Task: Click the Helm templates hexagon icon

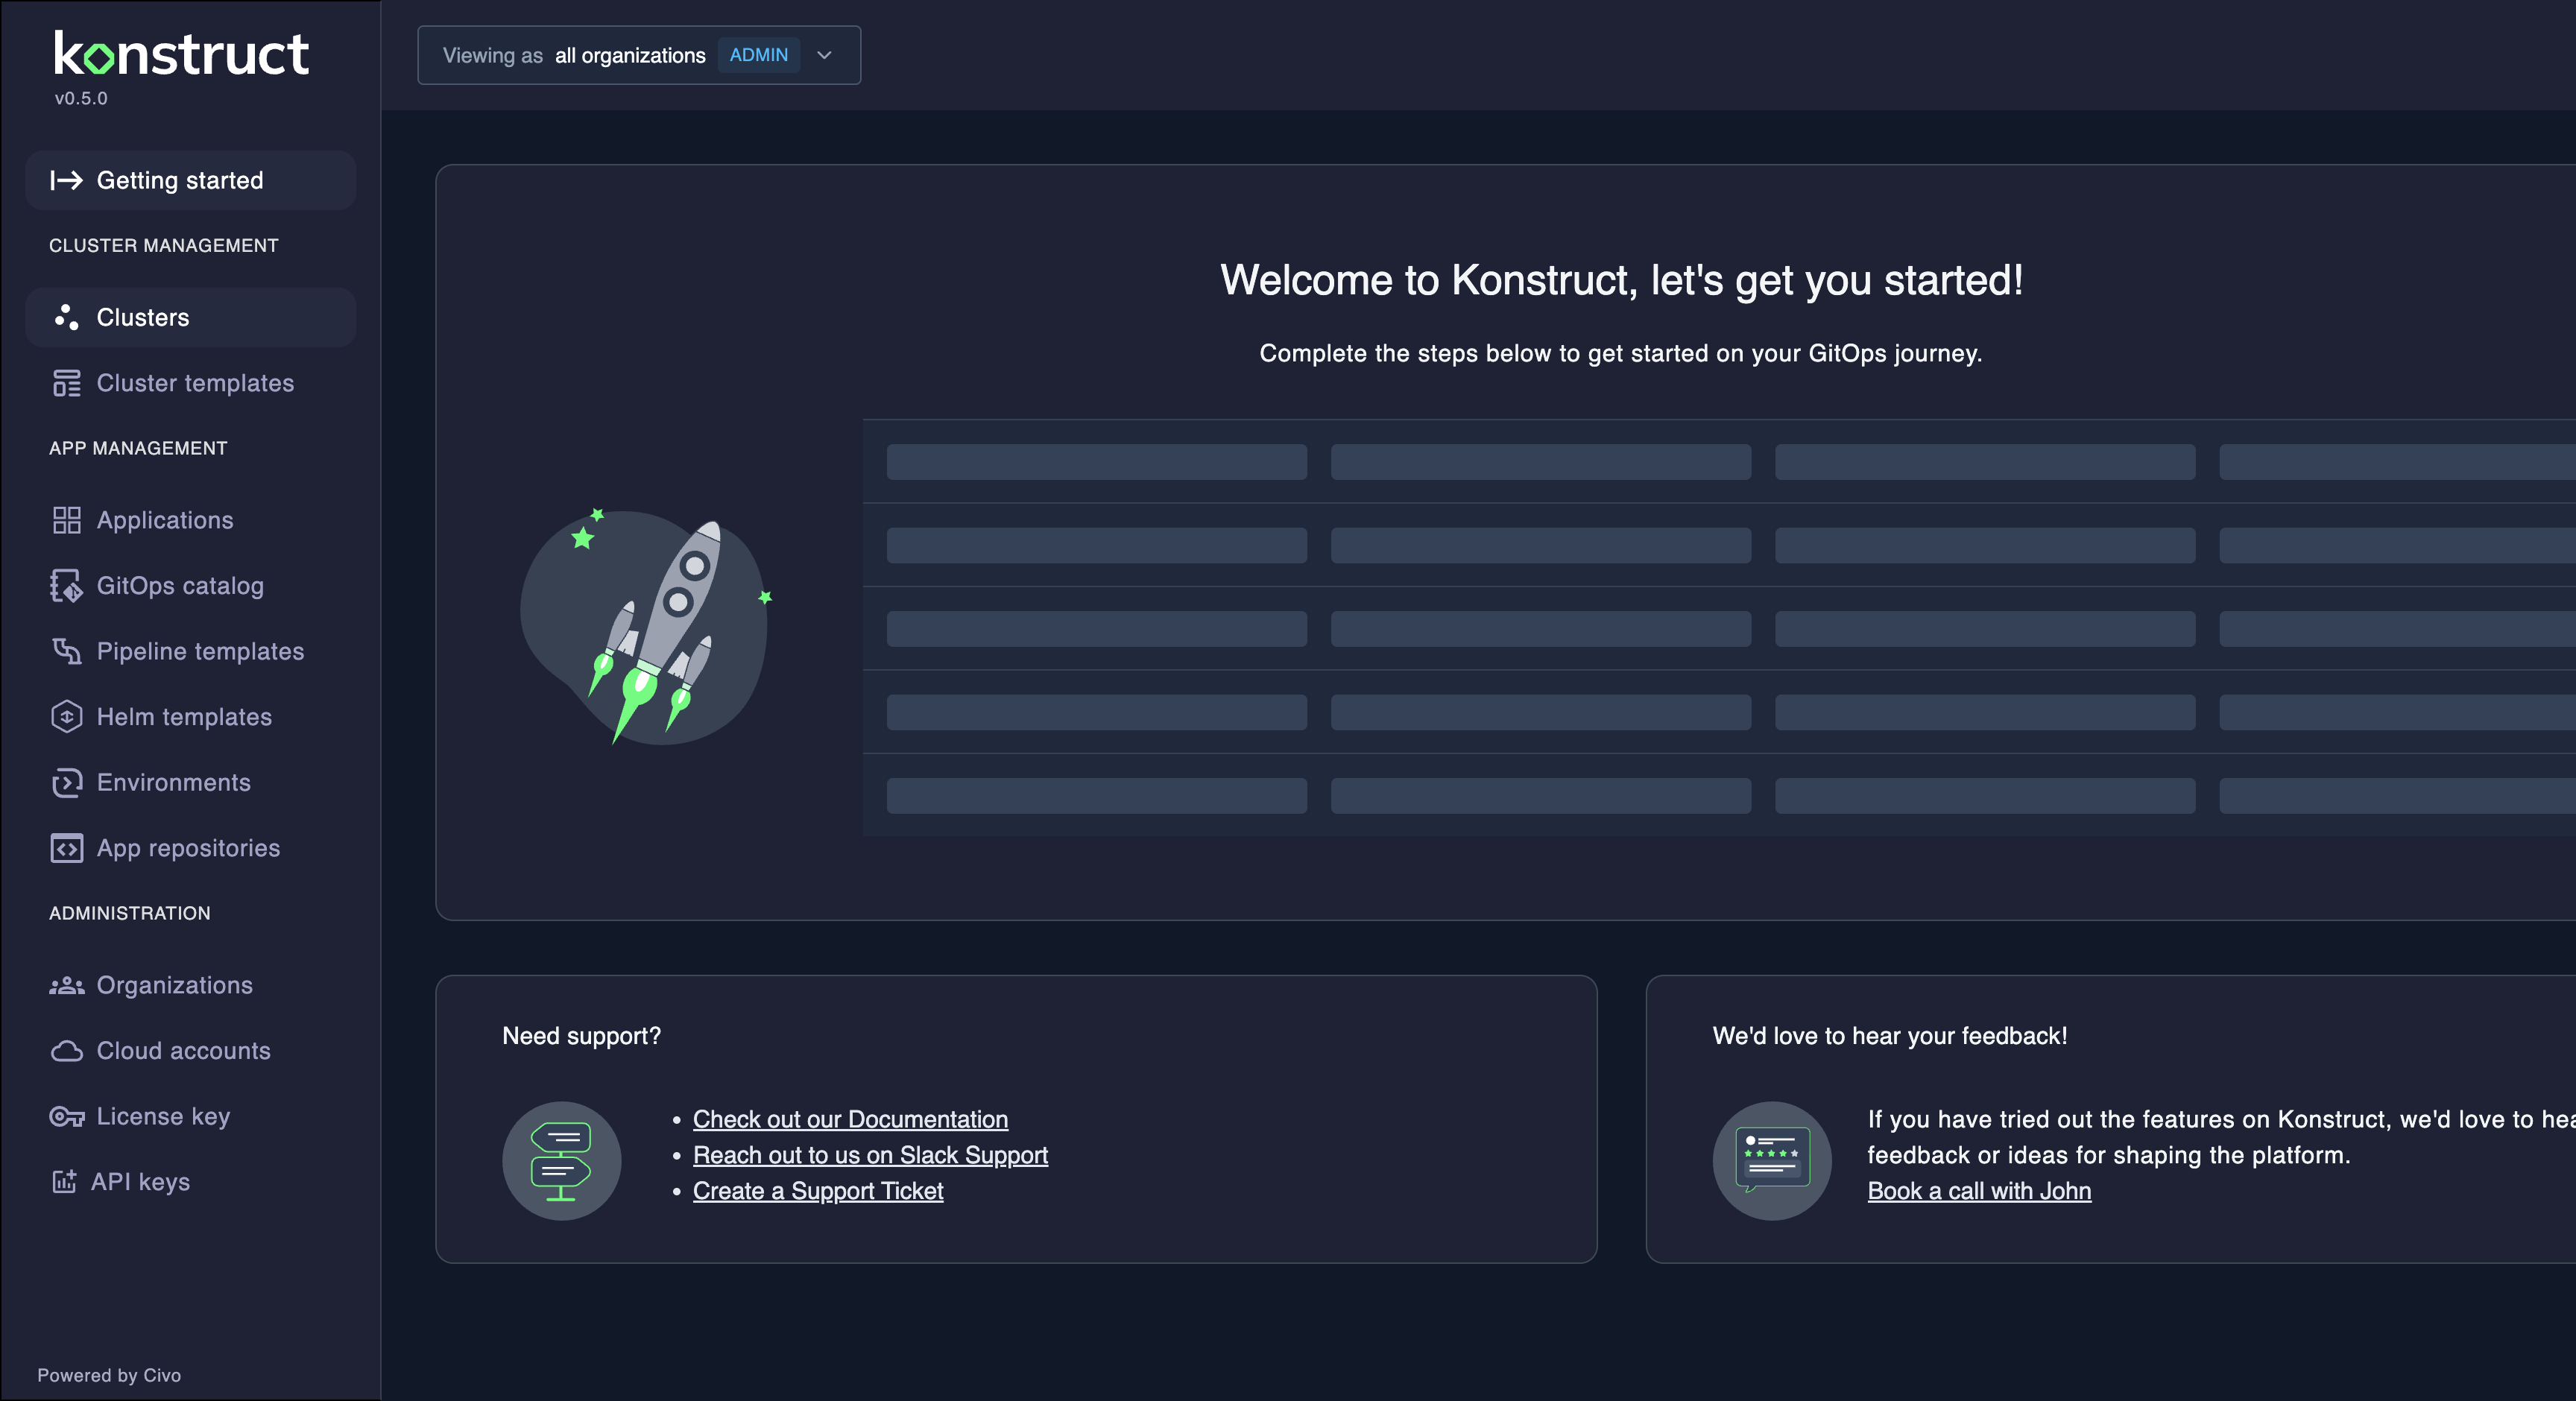Action: click(x=66, y=717)
